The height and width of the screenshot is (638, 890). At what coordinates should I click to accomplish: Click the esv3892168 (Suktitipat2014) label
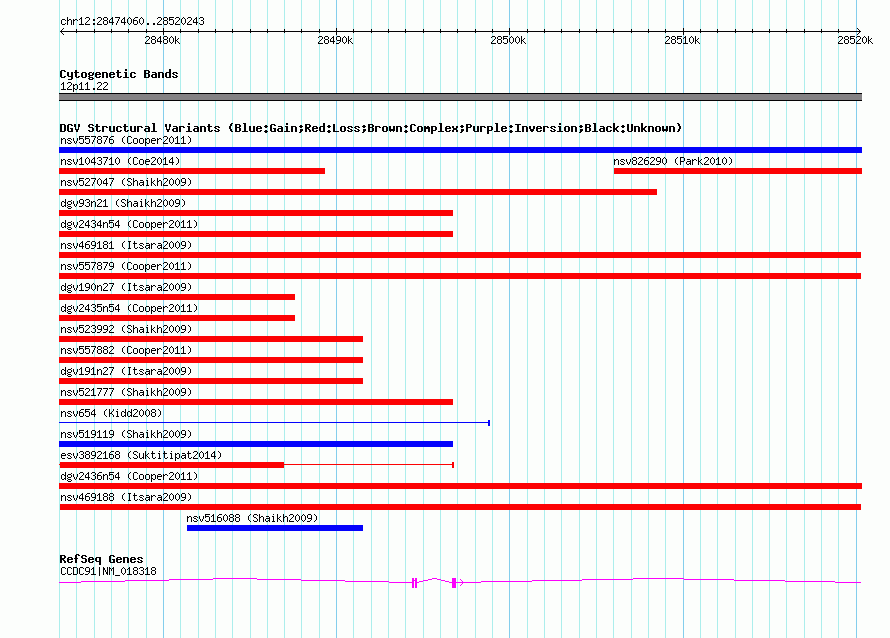click(141, 455)
